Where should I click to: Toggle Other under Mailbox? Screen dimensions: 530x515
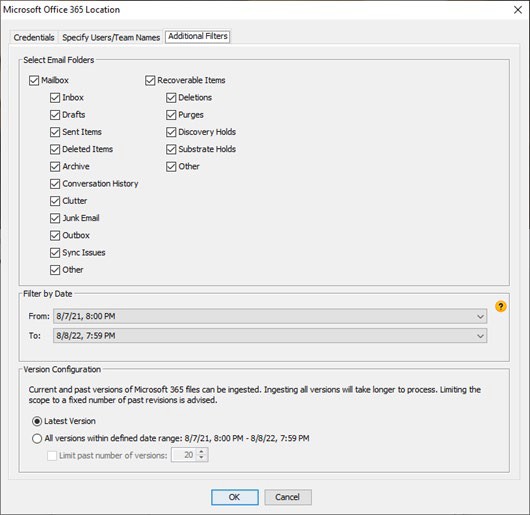55,270
